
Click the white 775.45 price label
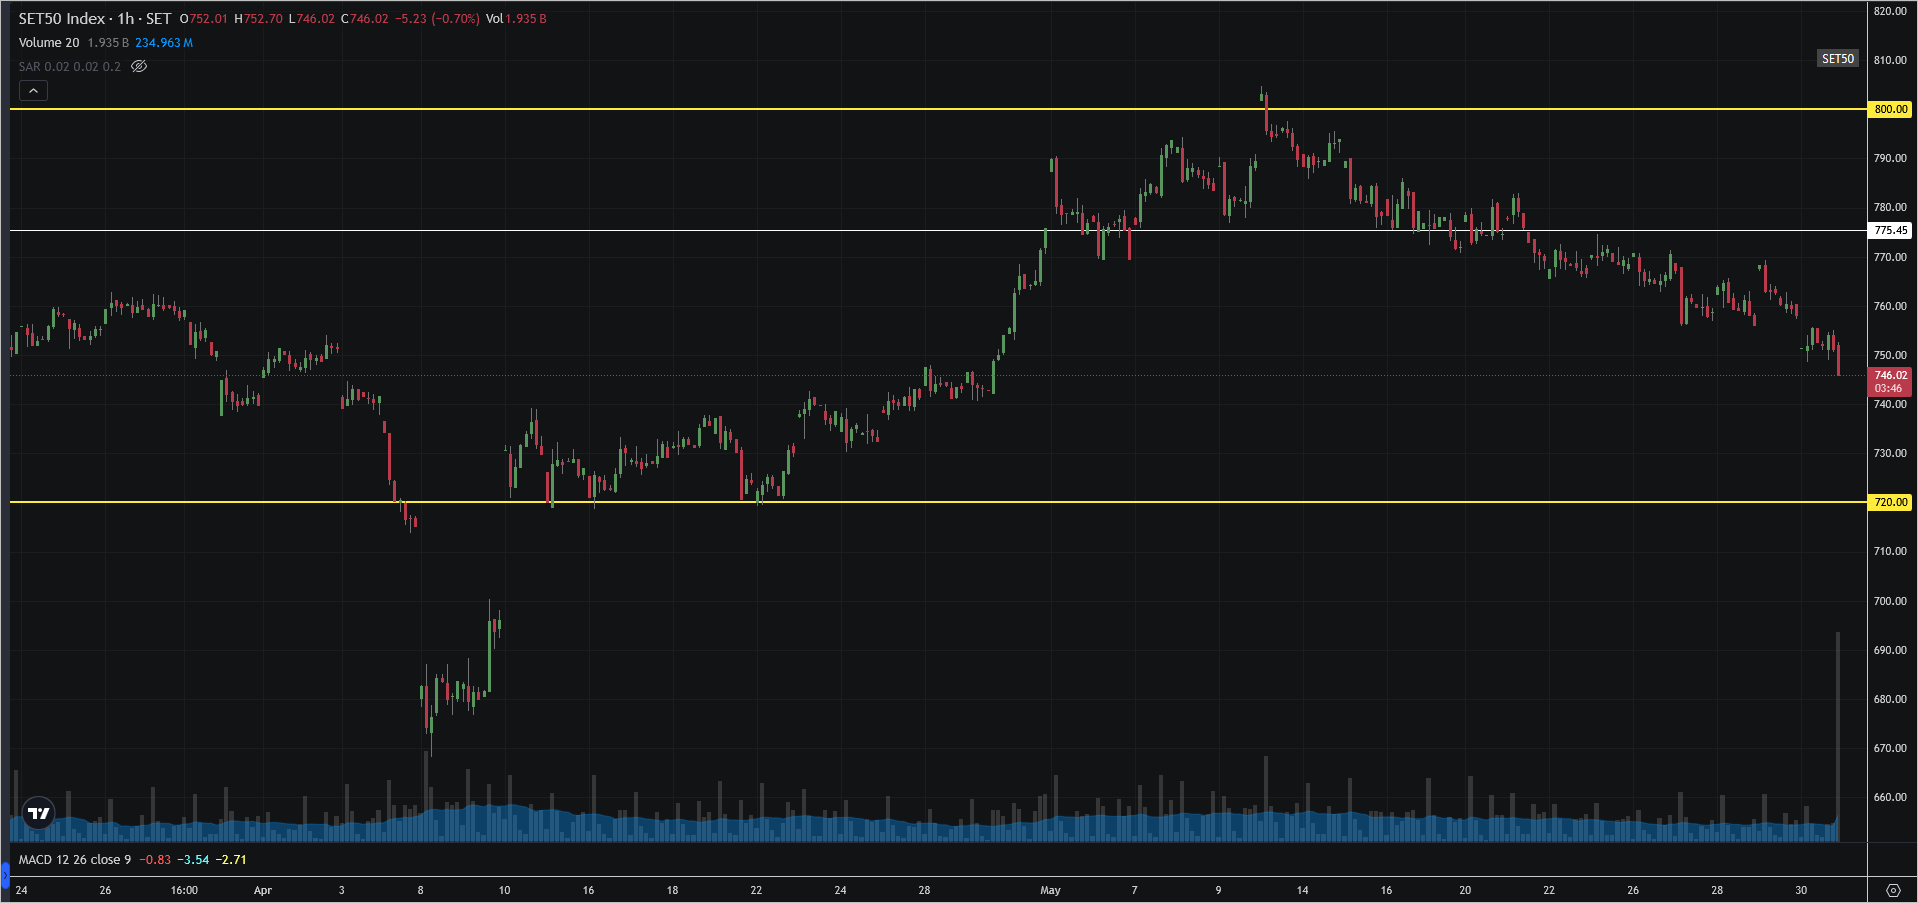coord(1890,230)
